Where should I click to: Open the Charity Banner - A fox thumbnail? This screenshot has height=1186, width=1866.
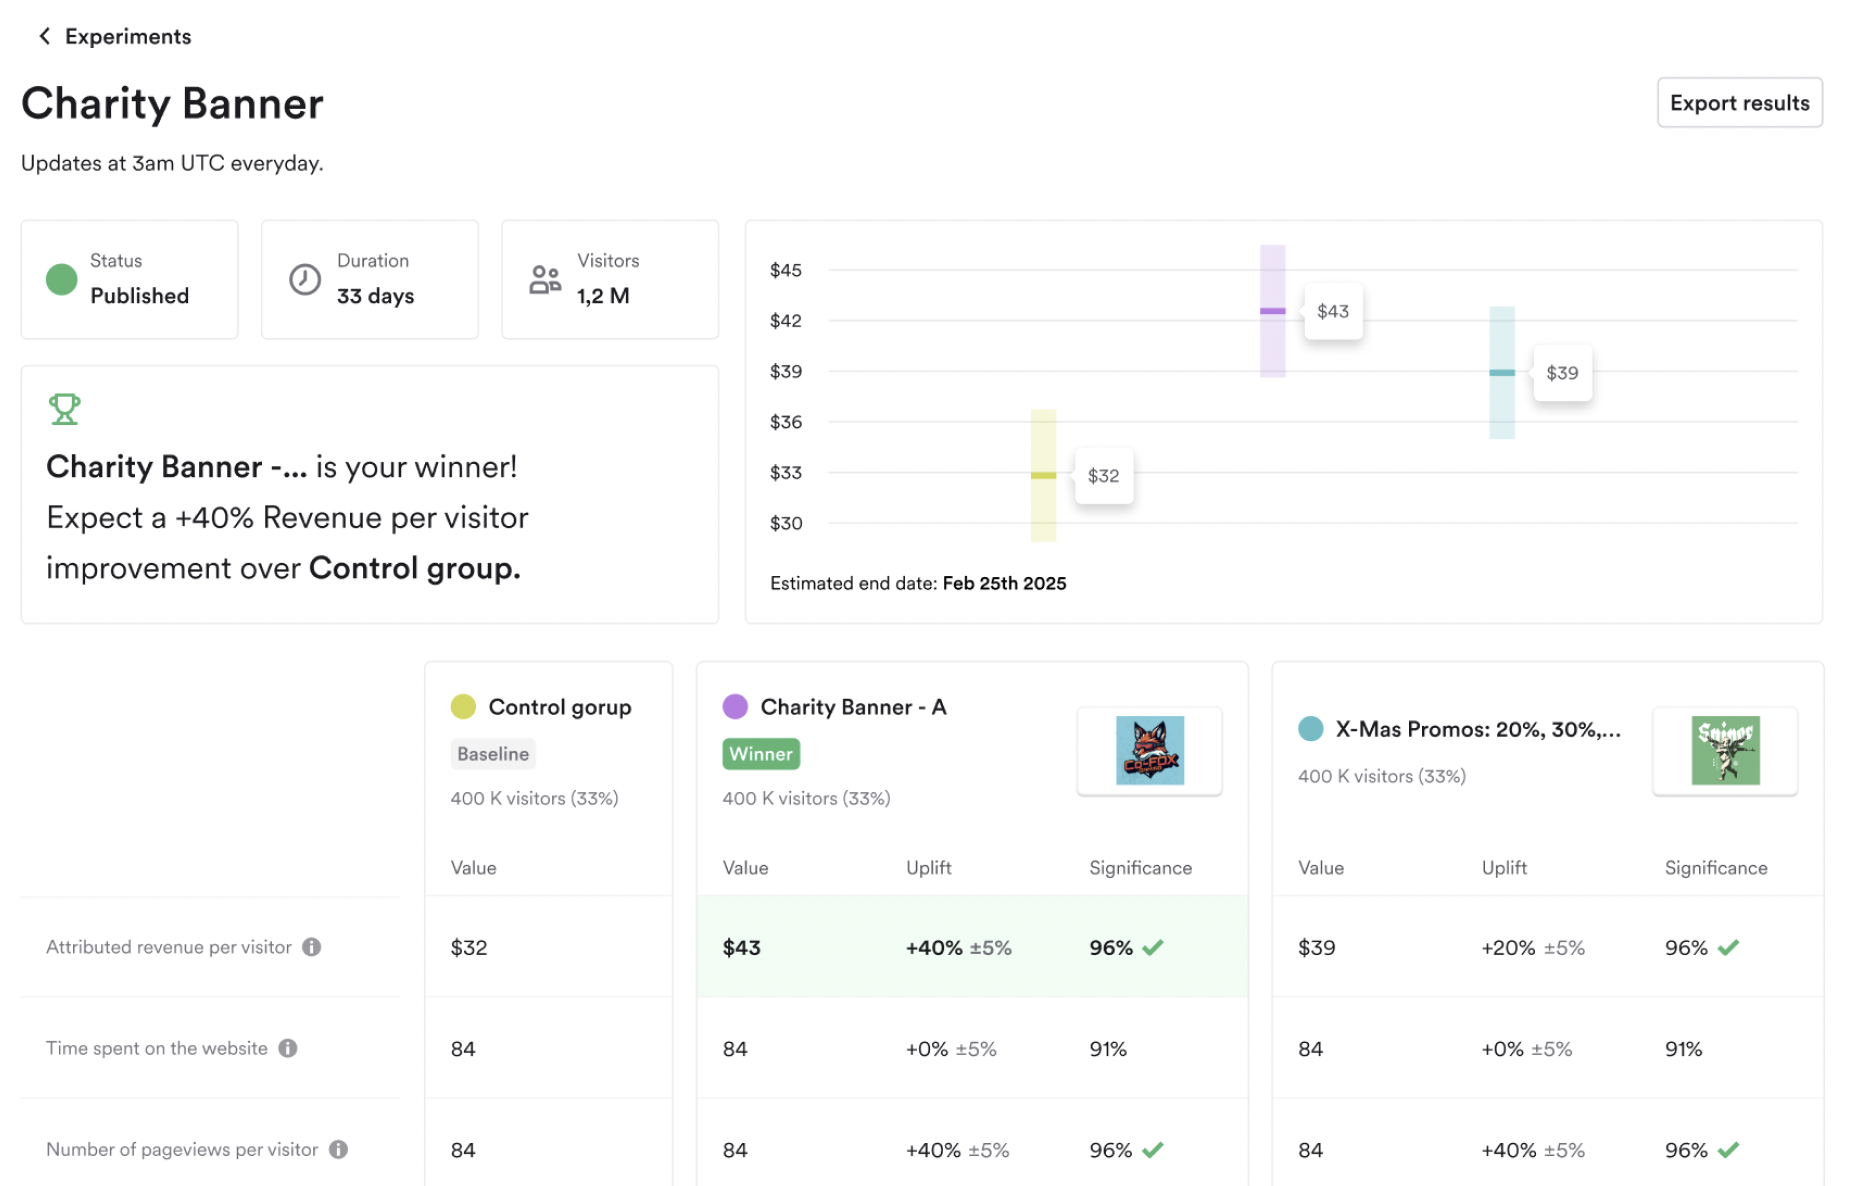(x=1149, y=750)
